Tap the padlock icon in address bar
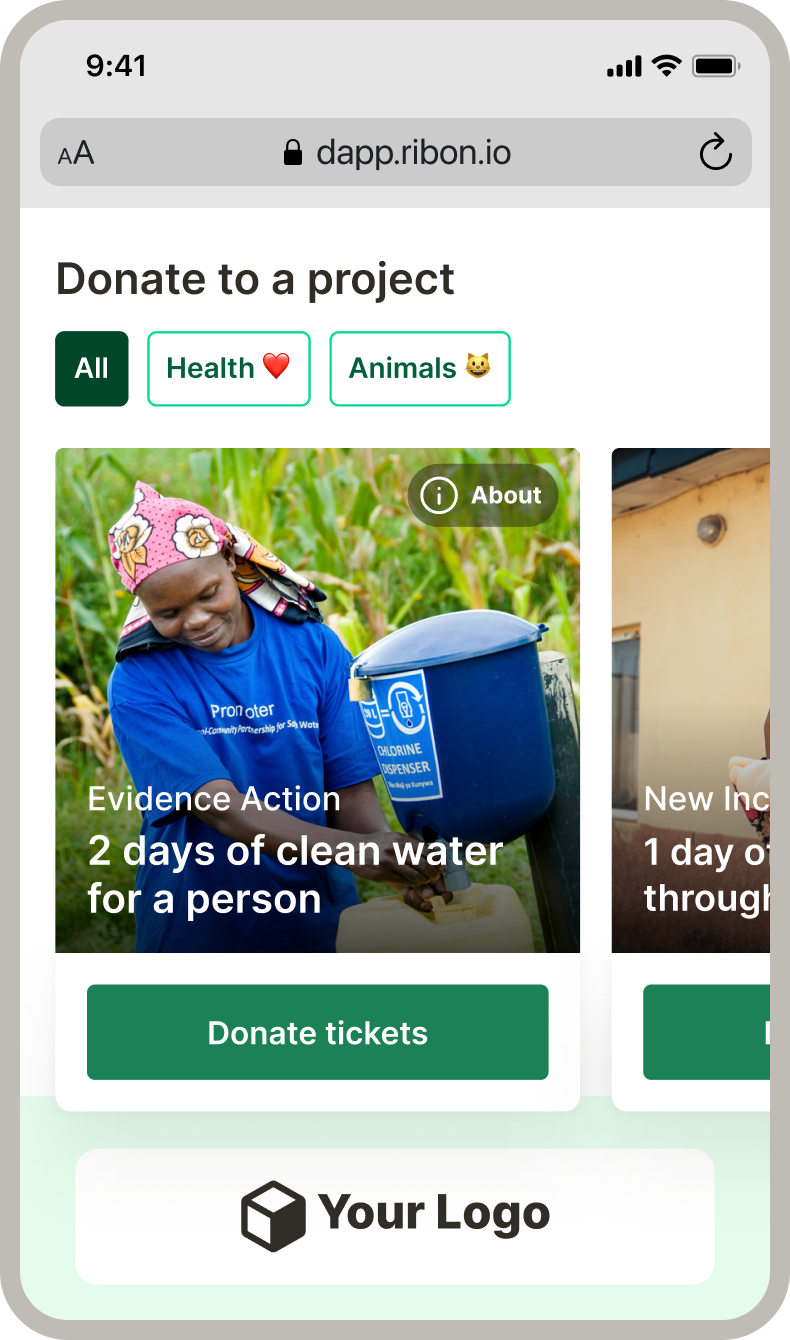This screenshot has height=1340, width=790. (293, 153)
